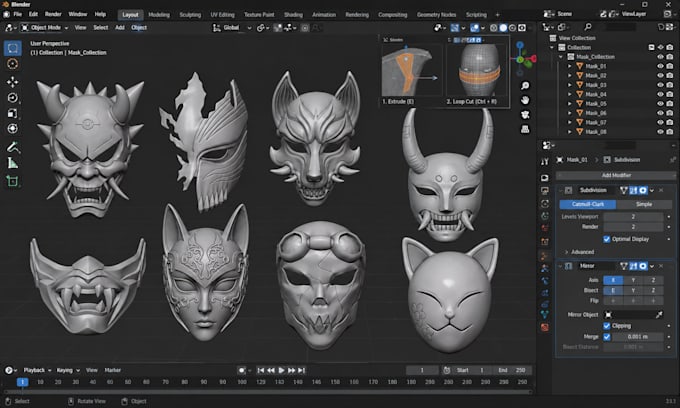Open the Output properties tab
The height and width of the screenshot is (408, 680).
tap(545, 191)
